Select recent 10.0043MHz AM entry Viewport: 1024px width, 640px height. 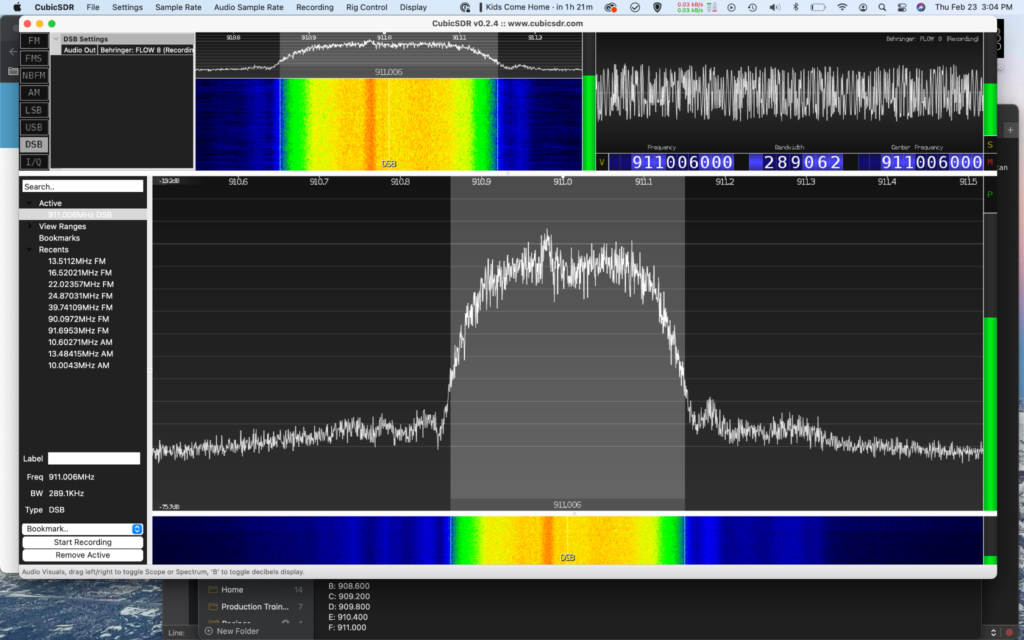pyautogui.click(x=78, y=366)
